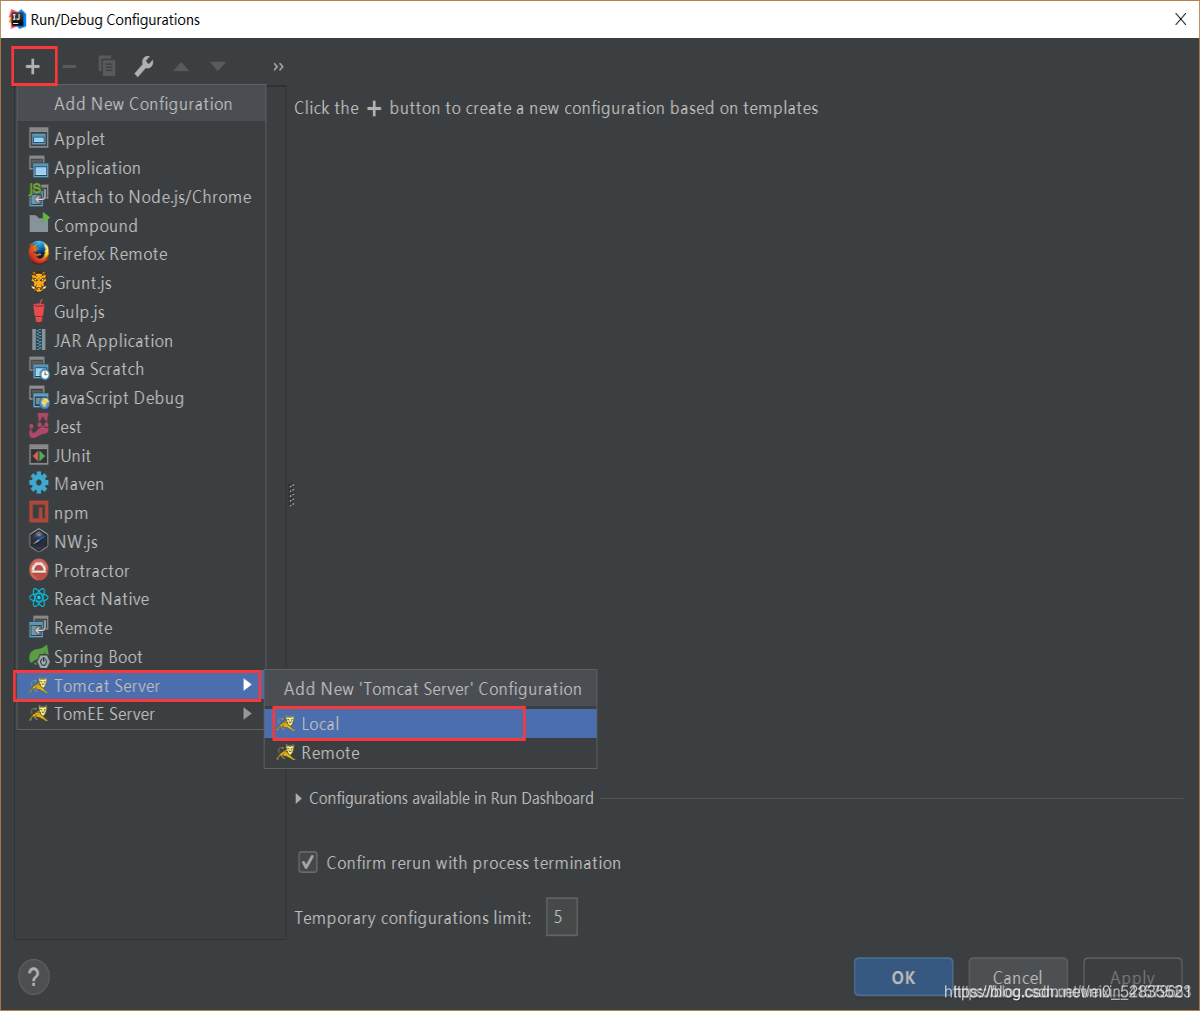The image size is (1200, 1011).
Task: Select the Spring Boot text entry
Action: point(98,657)
